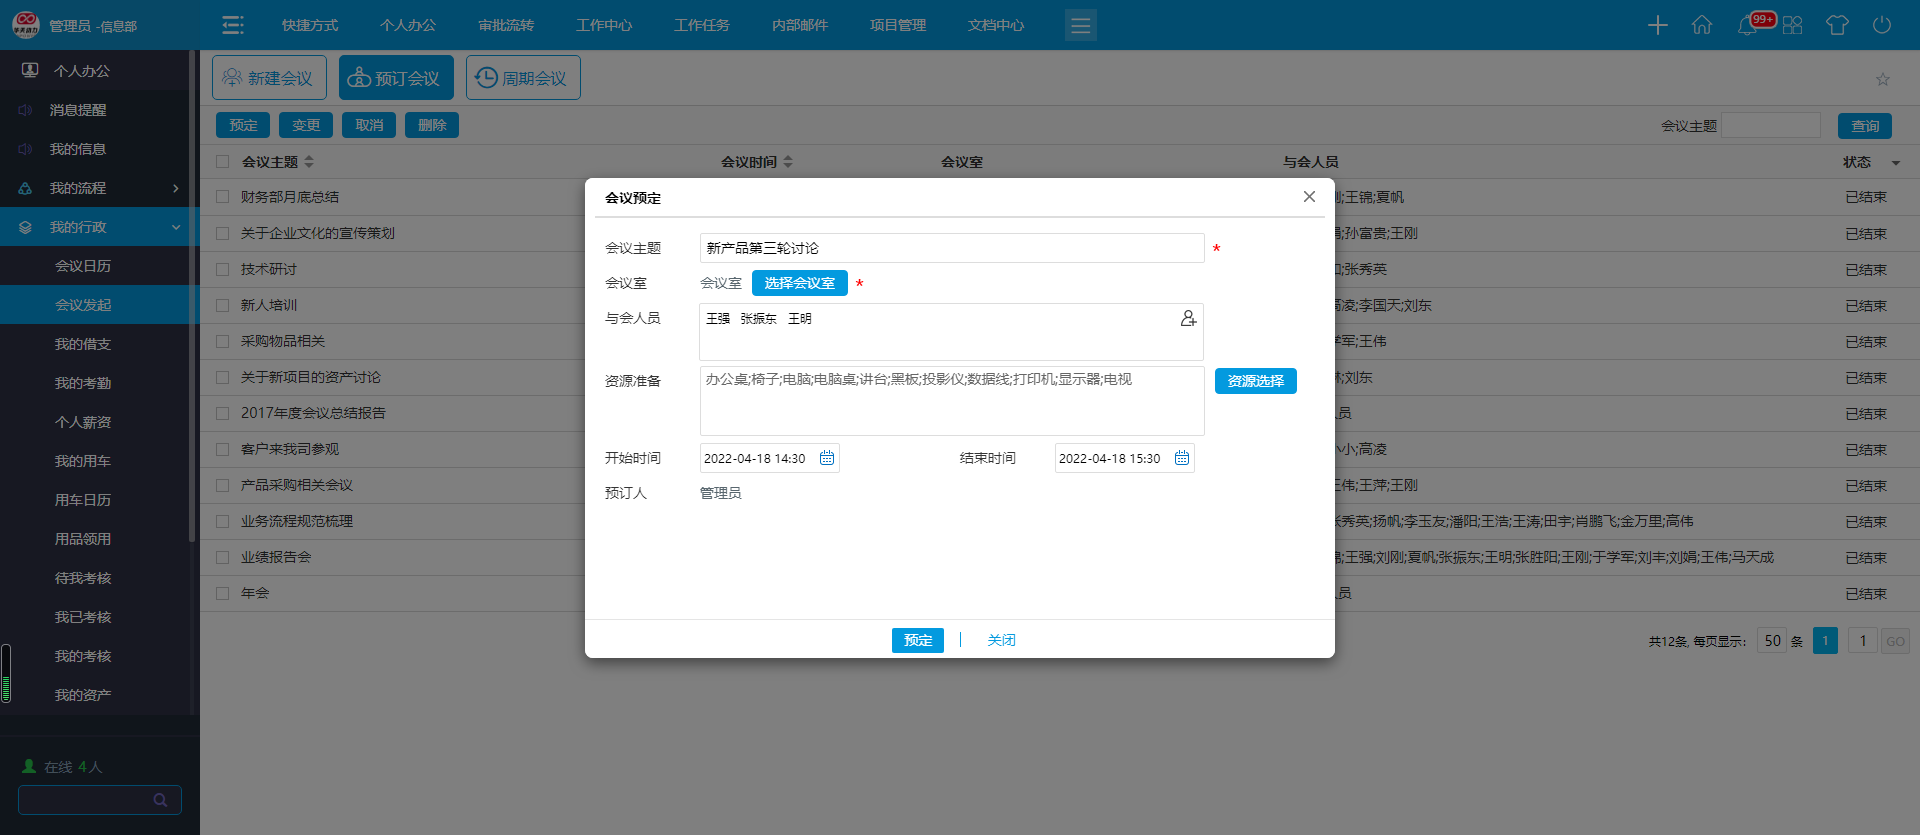Open the 工作中心 top menu
Image resolution: width=1920 pixels, height=835 pixels.
[x=604, y=25]
